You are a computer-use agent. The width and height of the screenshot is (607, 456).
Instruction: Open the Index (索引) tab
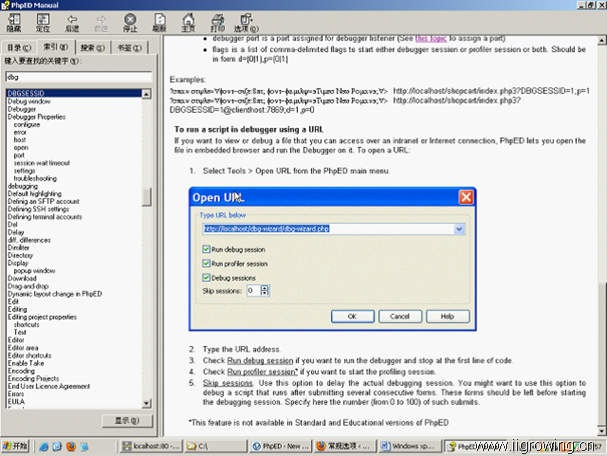(55, 47)
